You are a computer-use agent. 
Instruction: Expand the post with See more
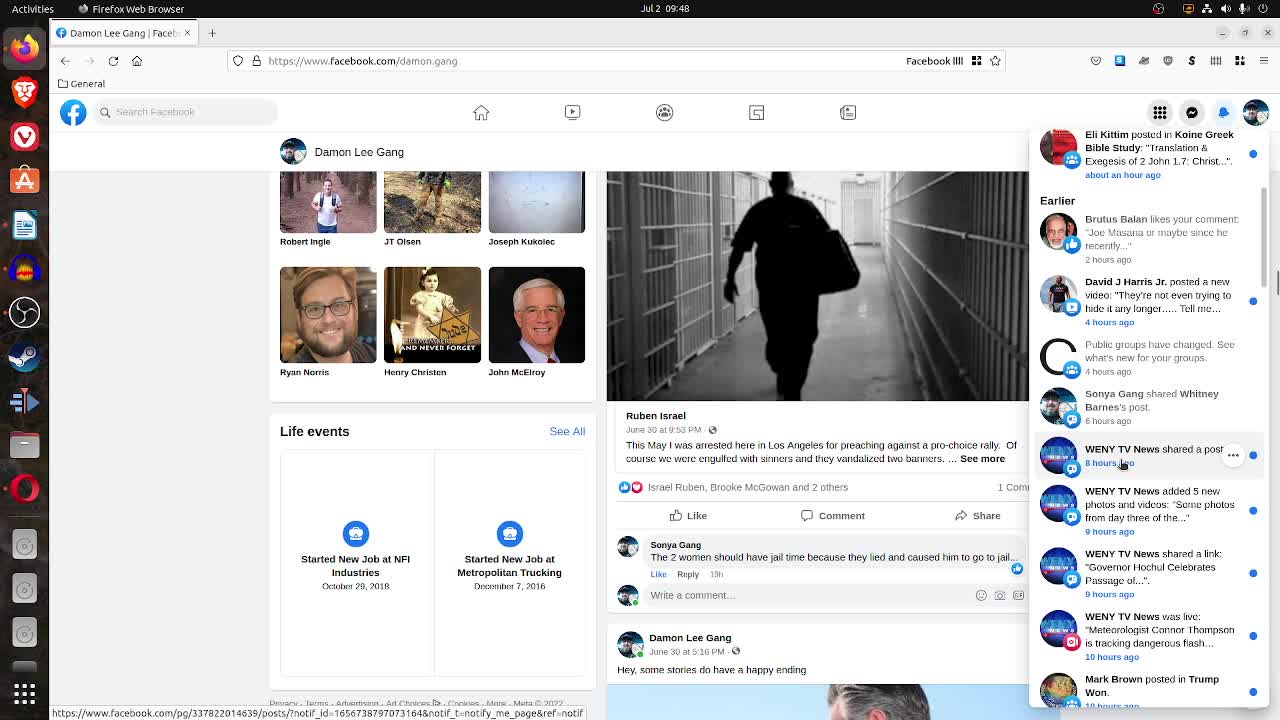982,459
